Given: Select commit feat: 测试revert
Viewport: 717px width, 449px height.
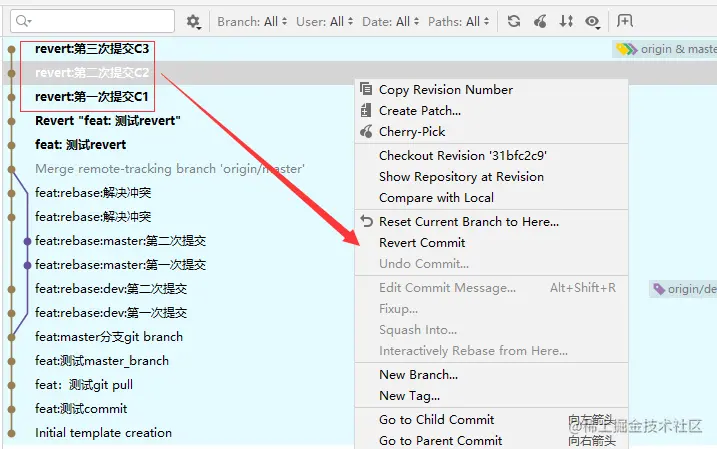Looking at the screenshot, I should tap(80, 144).
